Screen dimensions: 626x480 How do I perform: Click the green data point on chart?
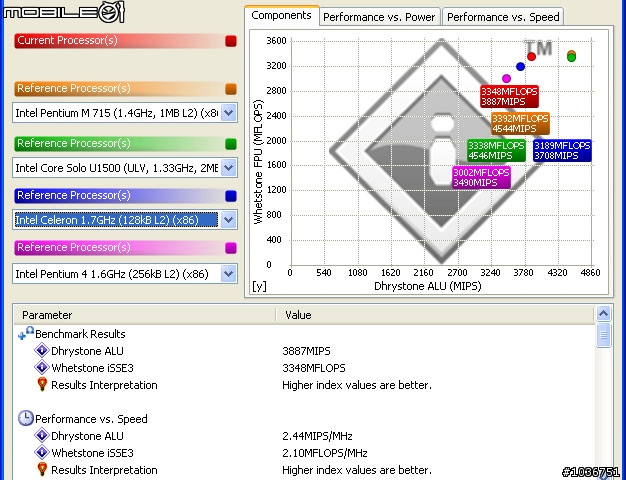pyautogui.click(x=571, y=57)
